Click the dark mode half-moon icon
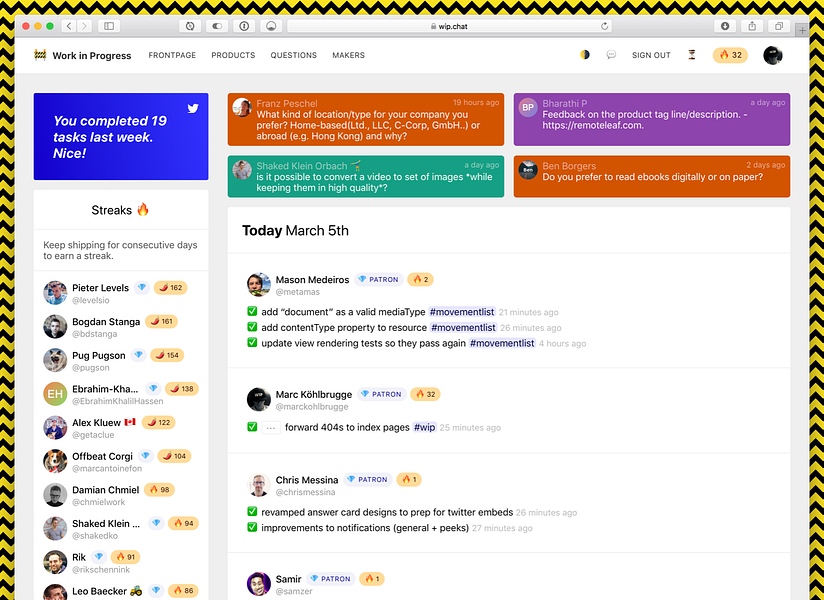This screenshot has height=600, width=824. click(584, 55)
